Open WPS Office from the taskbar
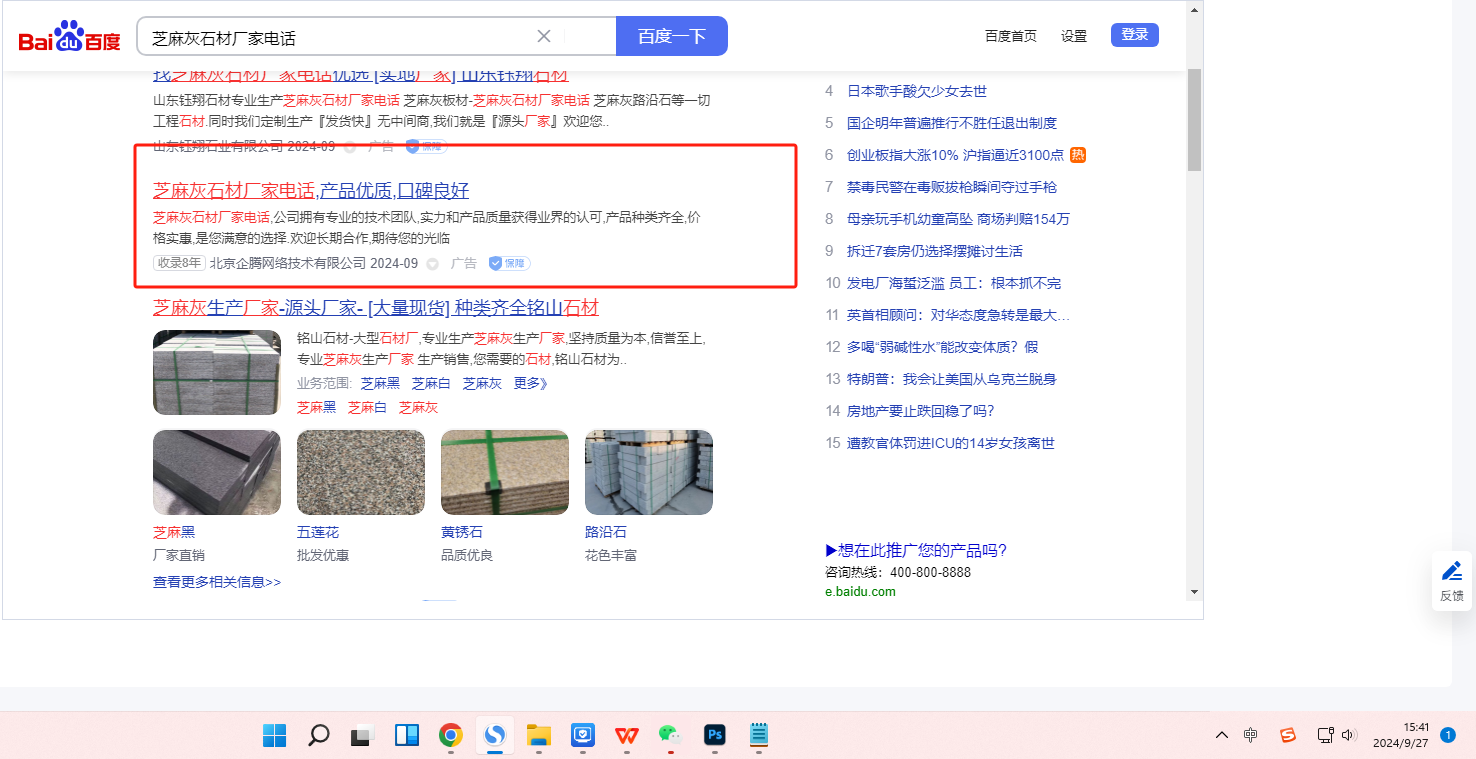Screen dimensions: 1476x759 pos(627,736)
